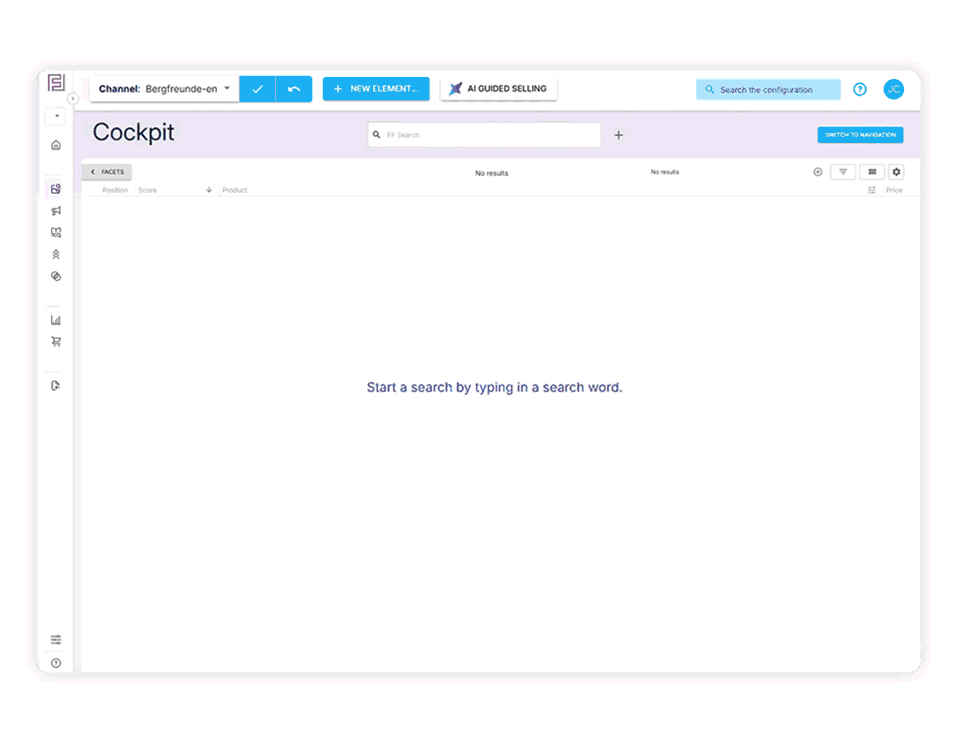
Task: Expand the sidebar with the arrow toggle
Action: (72, 99)
